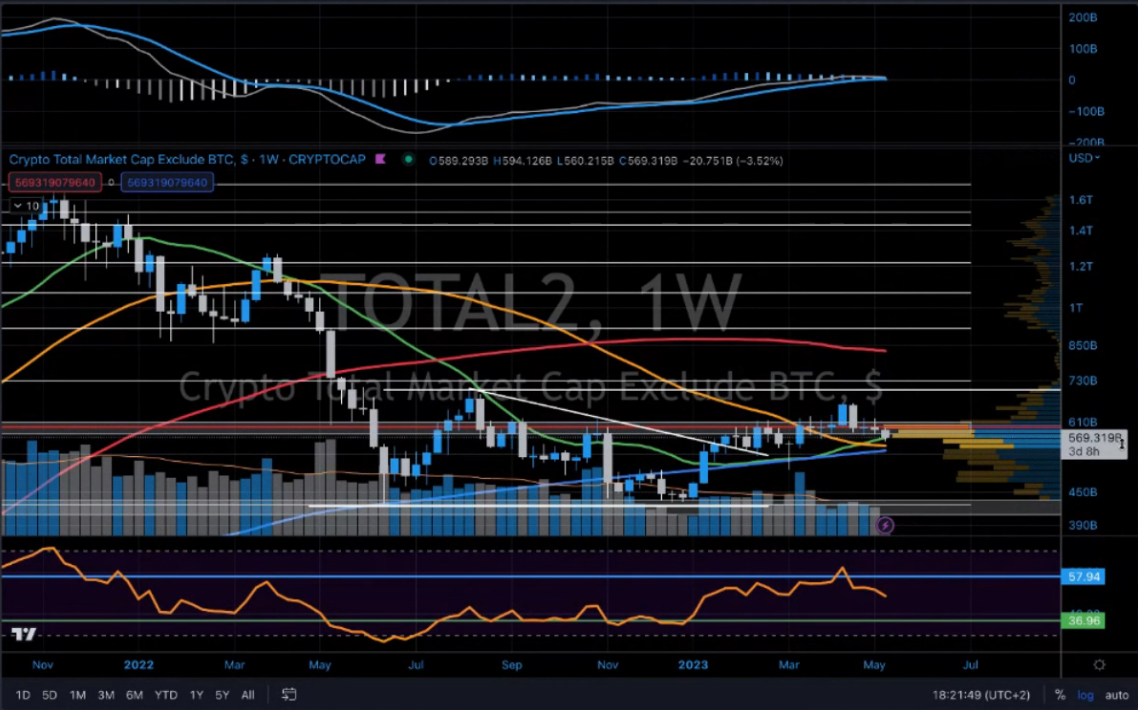The image size is (1138, 710).
Task: Open the timezone menu at 18:21:49 (UTC+2)
Action: coord(981,695)
